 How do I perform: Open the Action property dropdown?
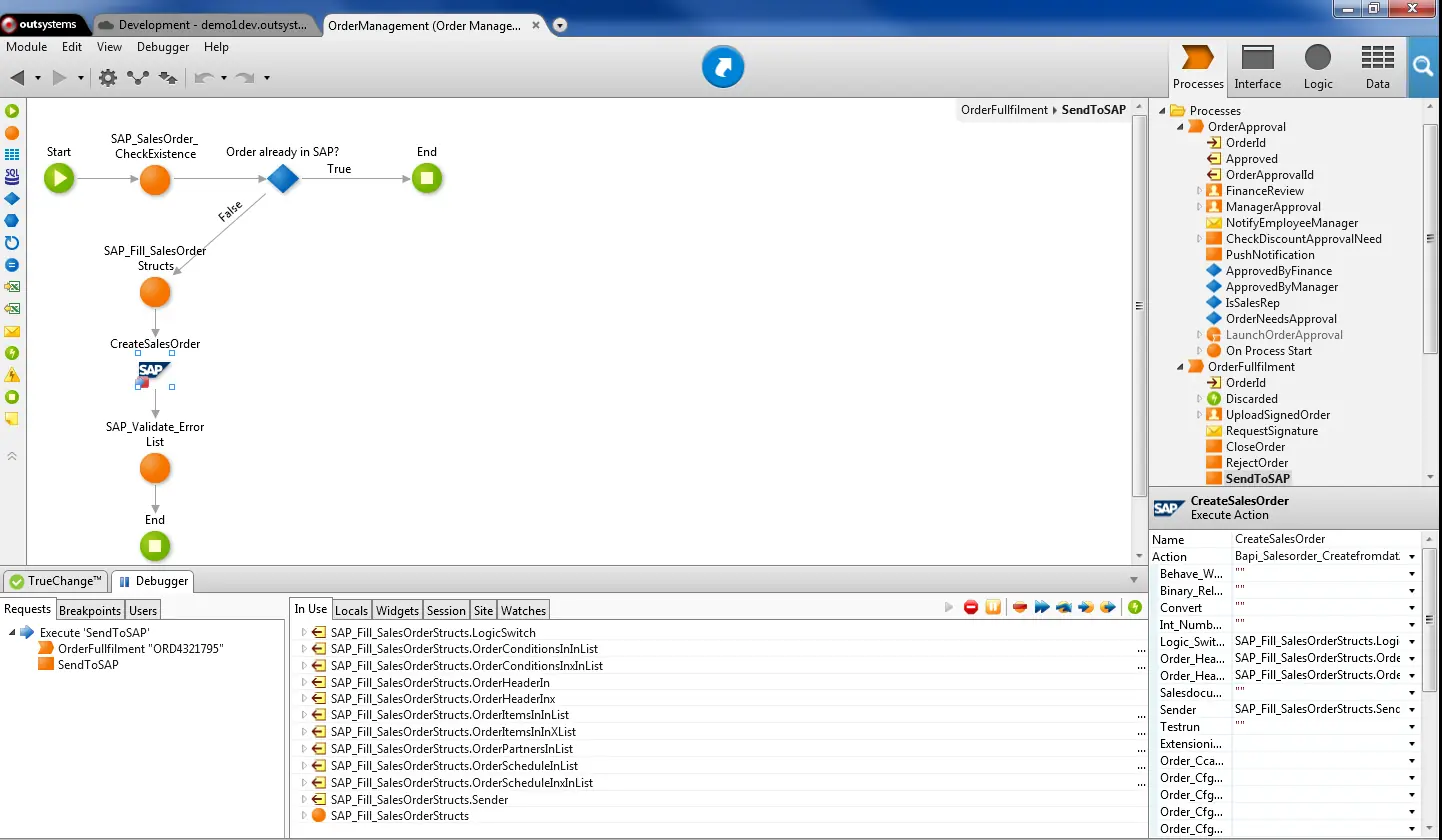click(1412, 557)
